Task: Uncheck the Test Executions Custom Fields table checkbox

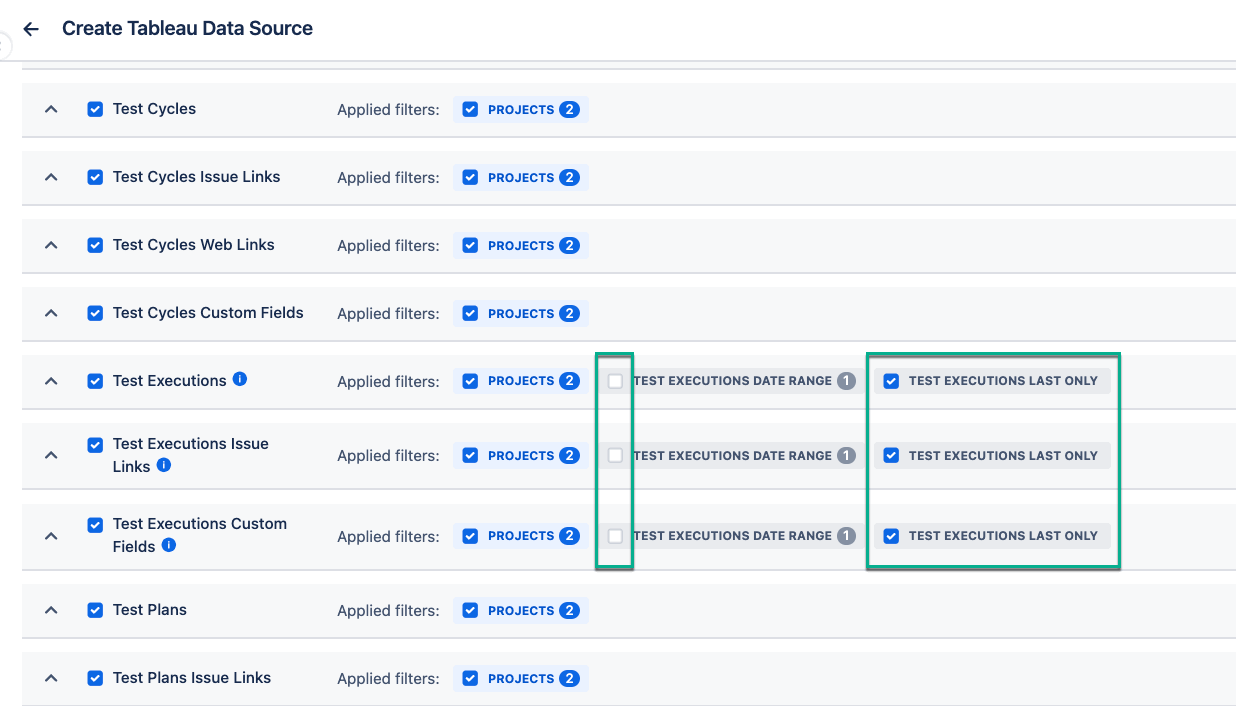Action: 95,524
